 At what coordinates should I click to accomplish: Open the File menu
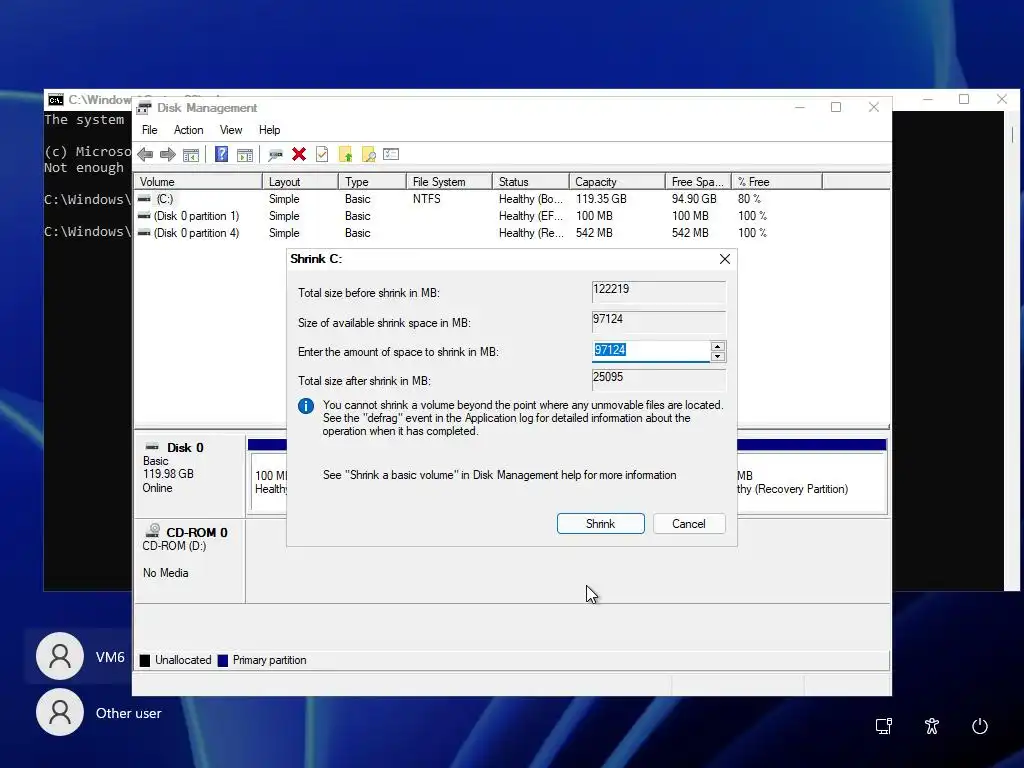150,130
